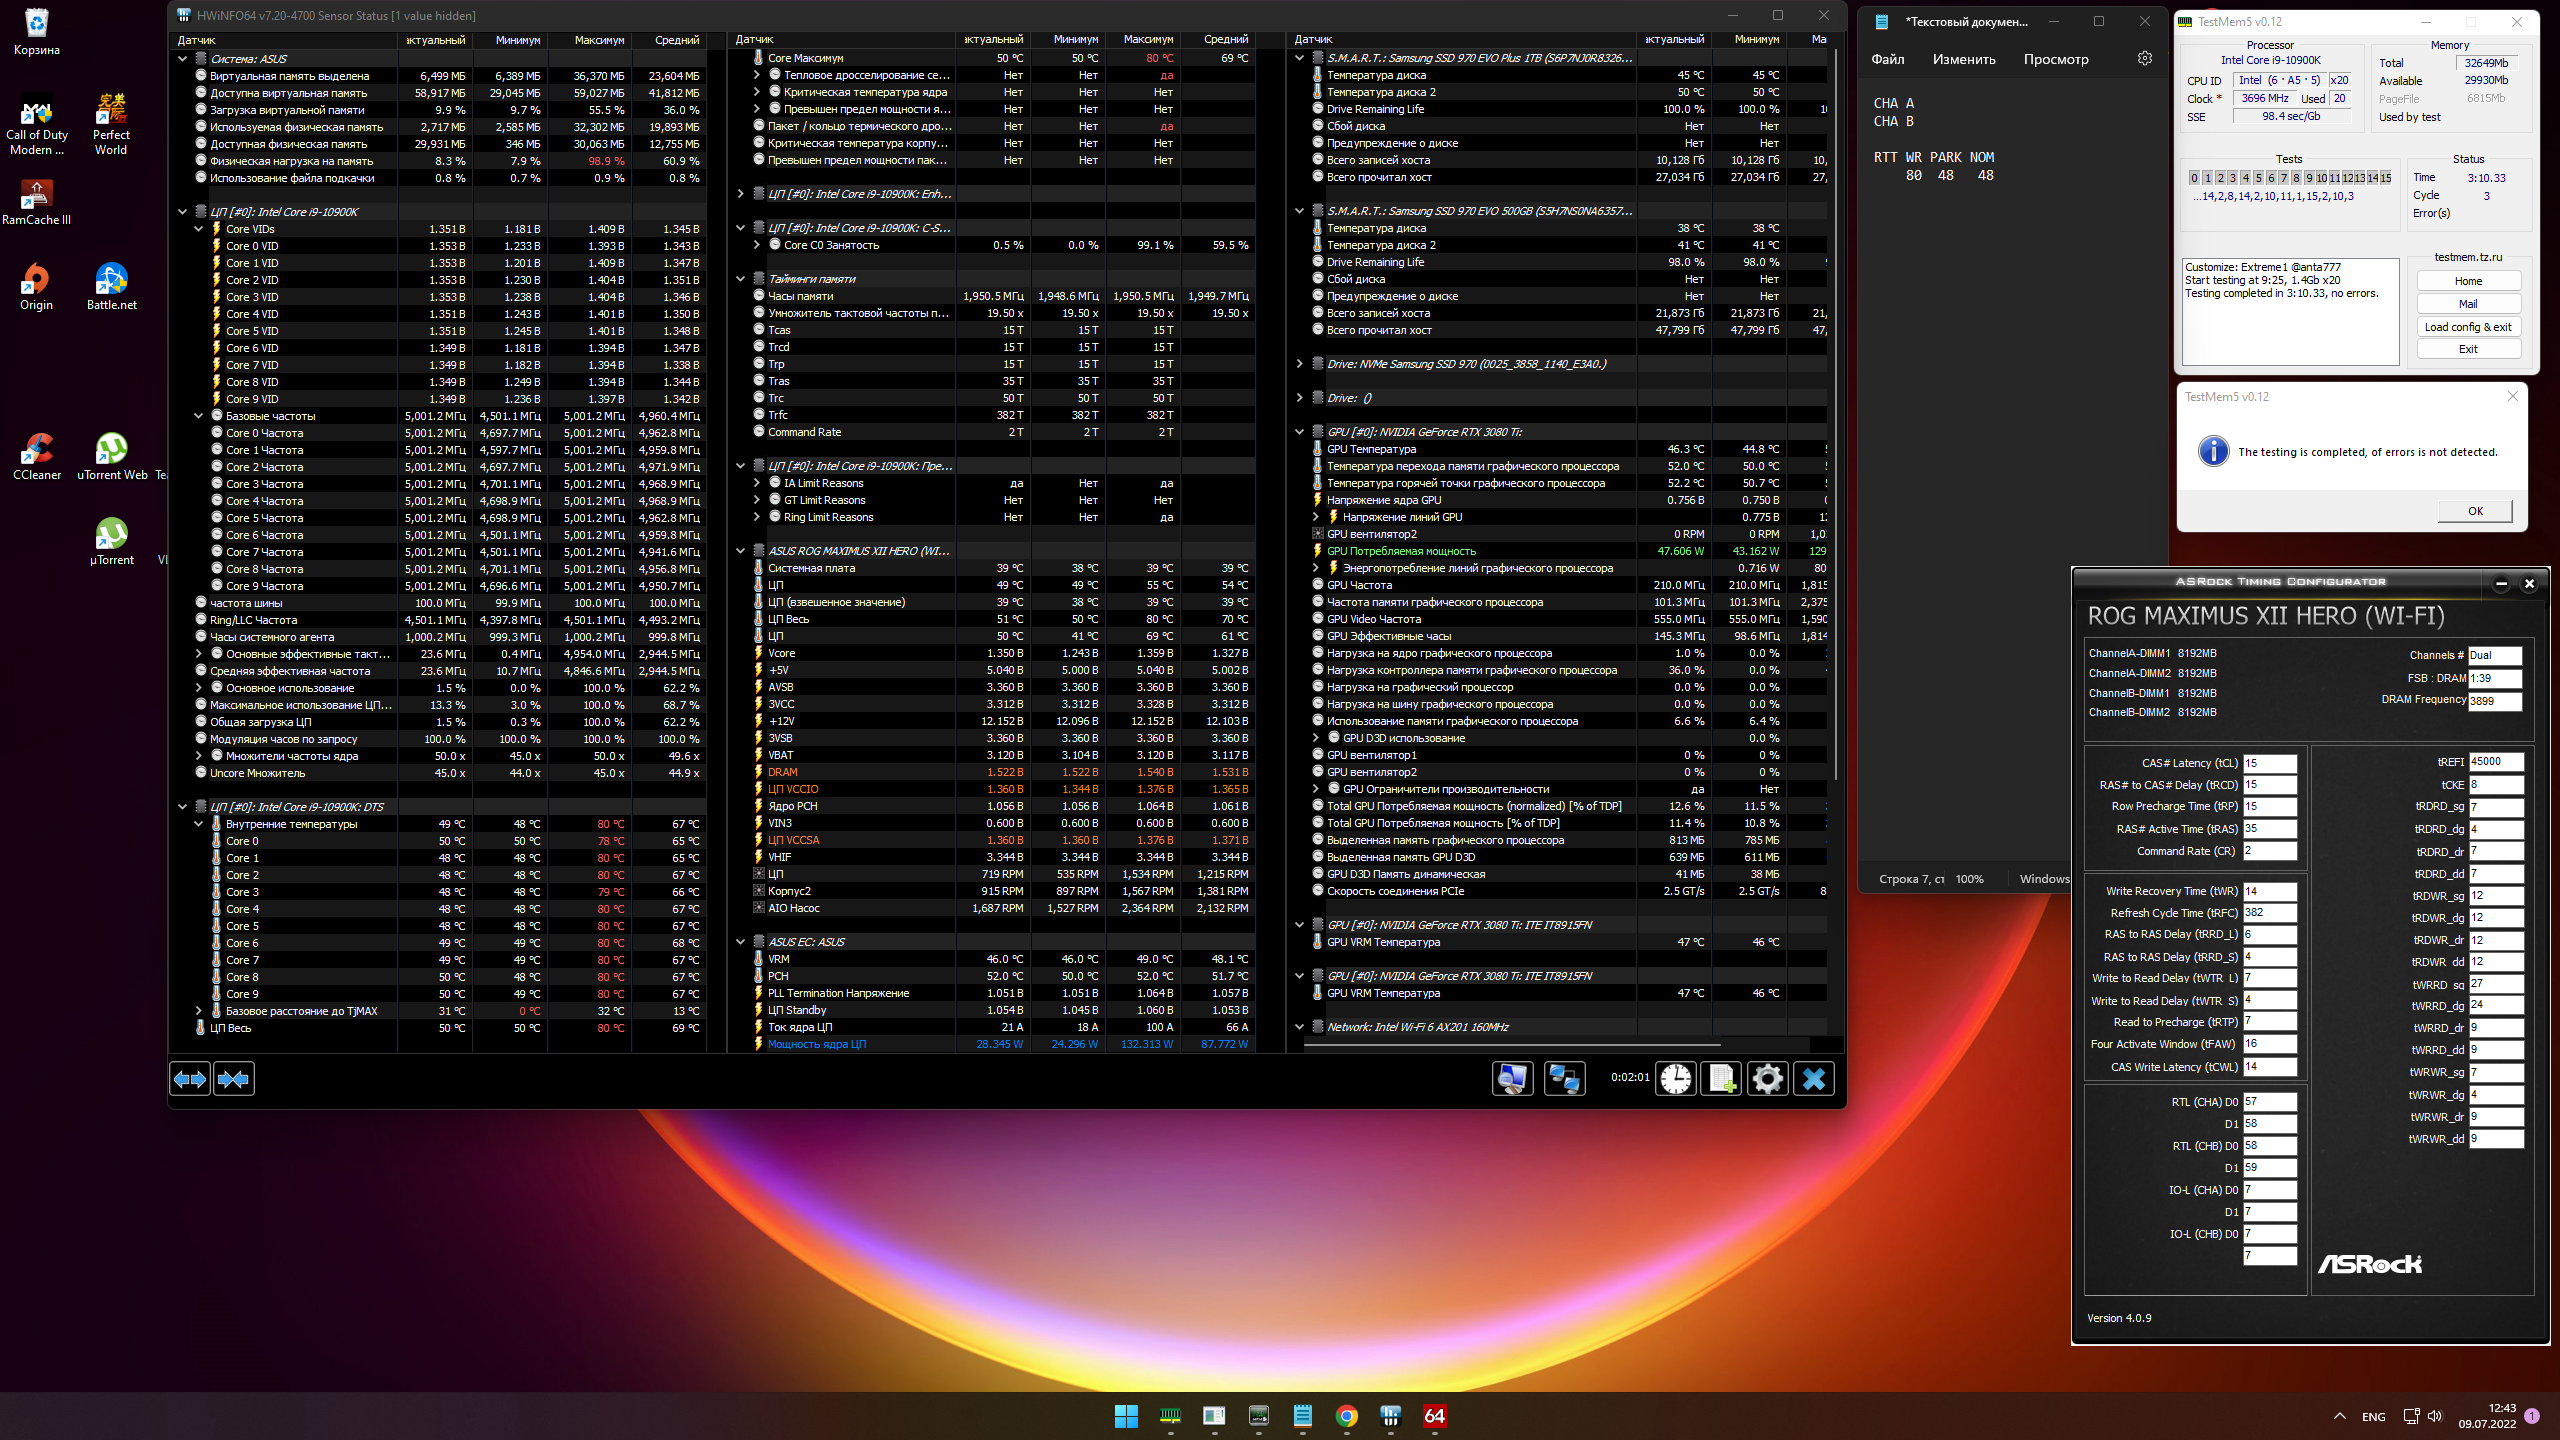The width and height of the screenshot is (2560, 1440).
Task: Click the tREFI value input field
Action: (x=2495, y=762)
